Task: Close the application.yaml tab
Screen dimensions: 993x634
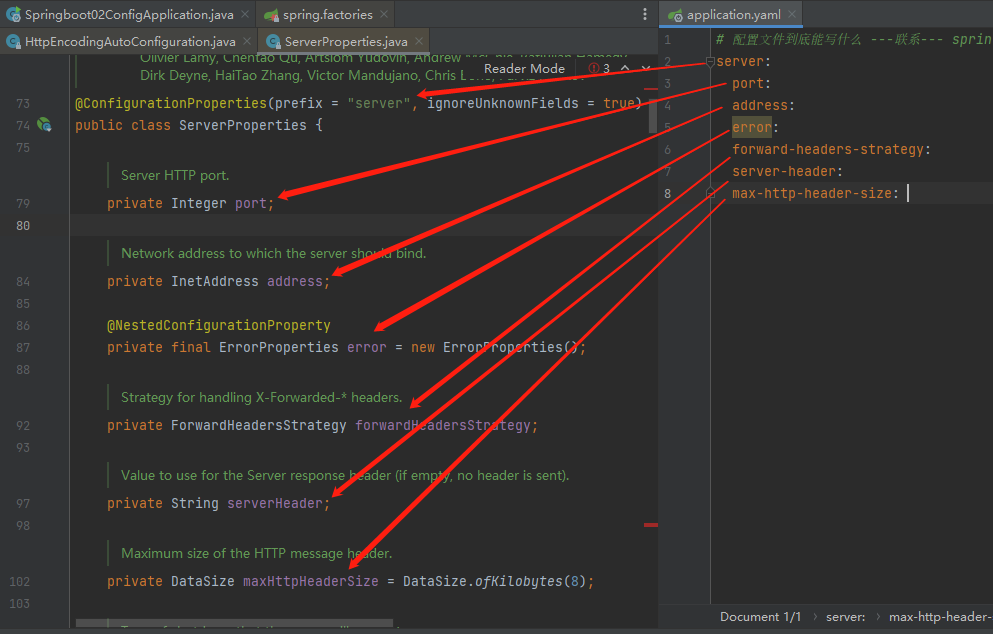Action: tap(792, 14)
